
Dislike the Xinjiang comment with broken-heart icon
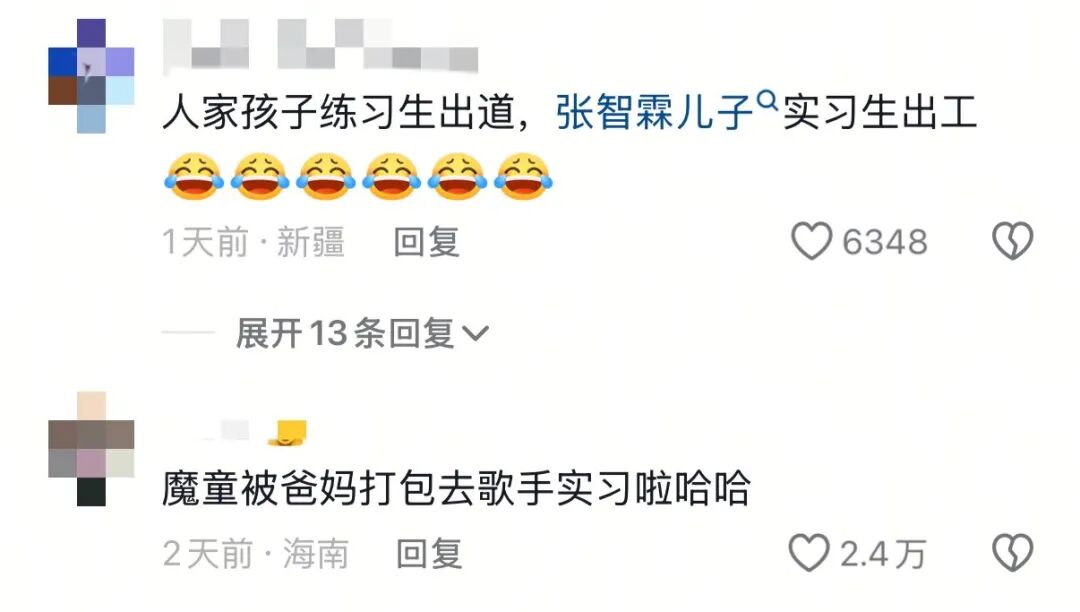coord(1012,241)
